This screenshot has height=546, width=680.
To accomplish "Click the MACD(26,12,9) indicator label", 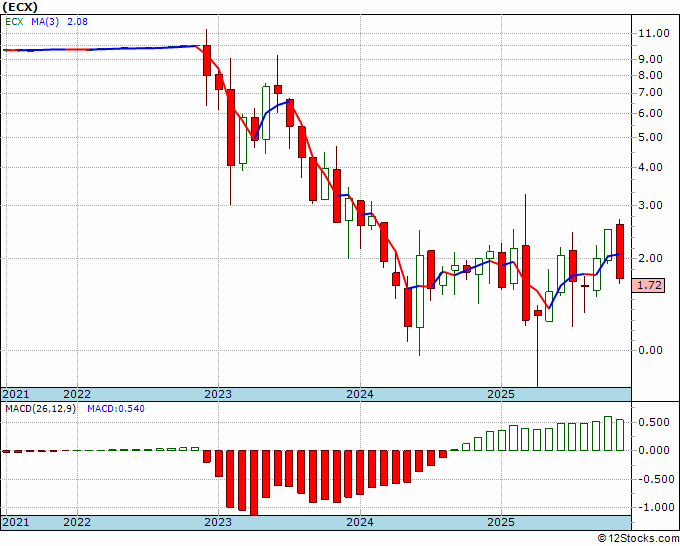I will pyautogui.click(x=40, y=409).
